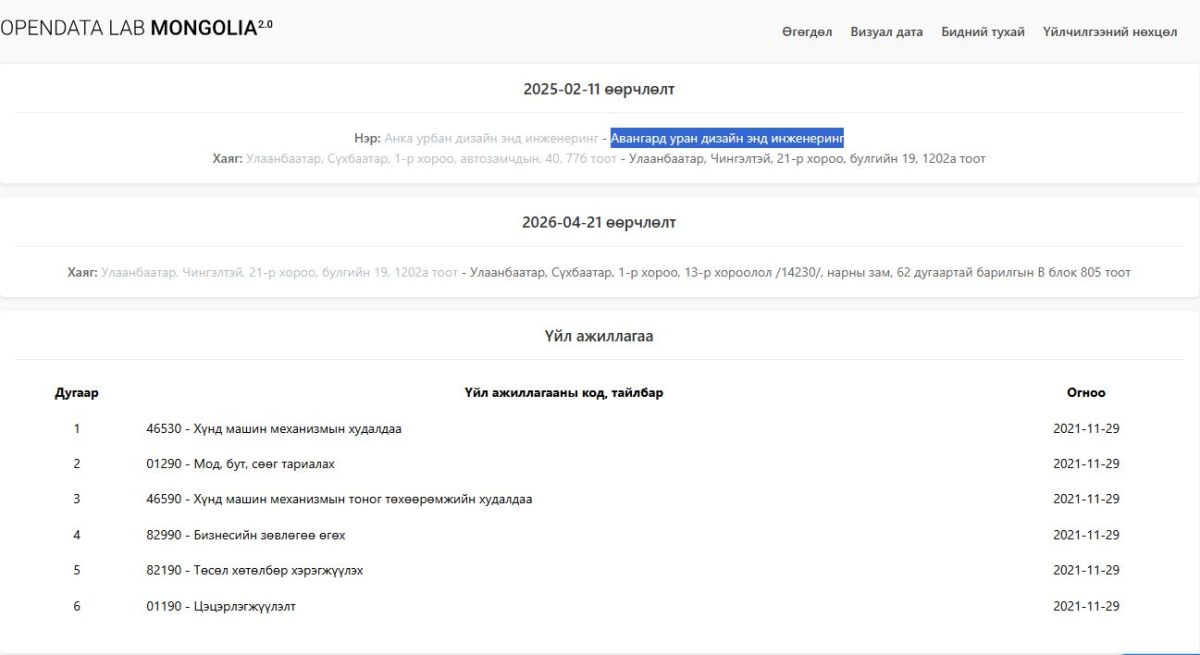
Task: Click the Огноо column header
Action: (1085, 393)
